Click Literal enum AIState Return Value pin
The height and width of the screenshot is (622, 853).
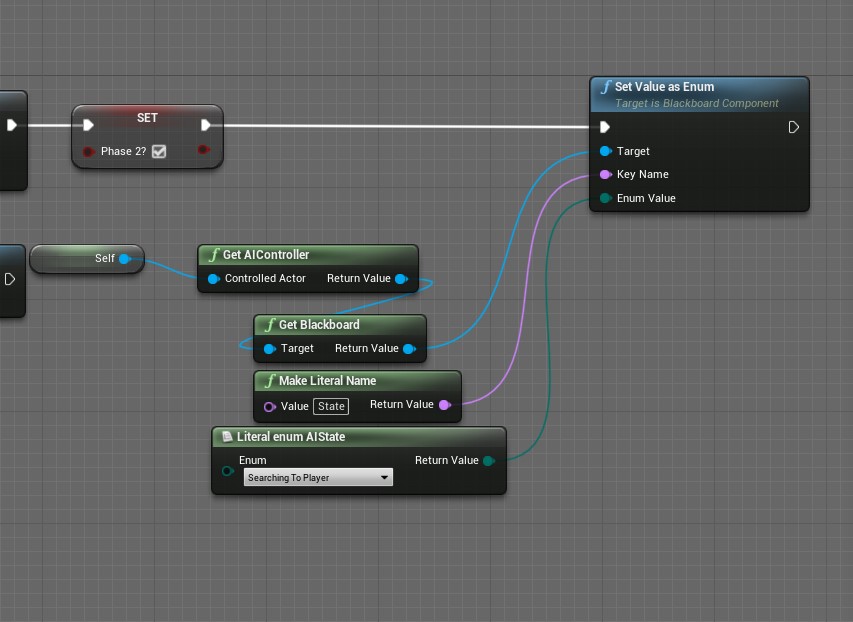coord(488,461)
